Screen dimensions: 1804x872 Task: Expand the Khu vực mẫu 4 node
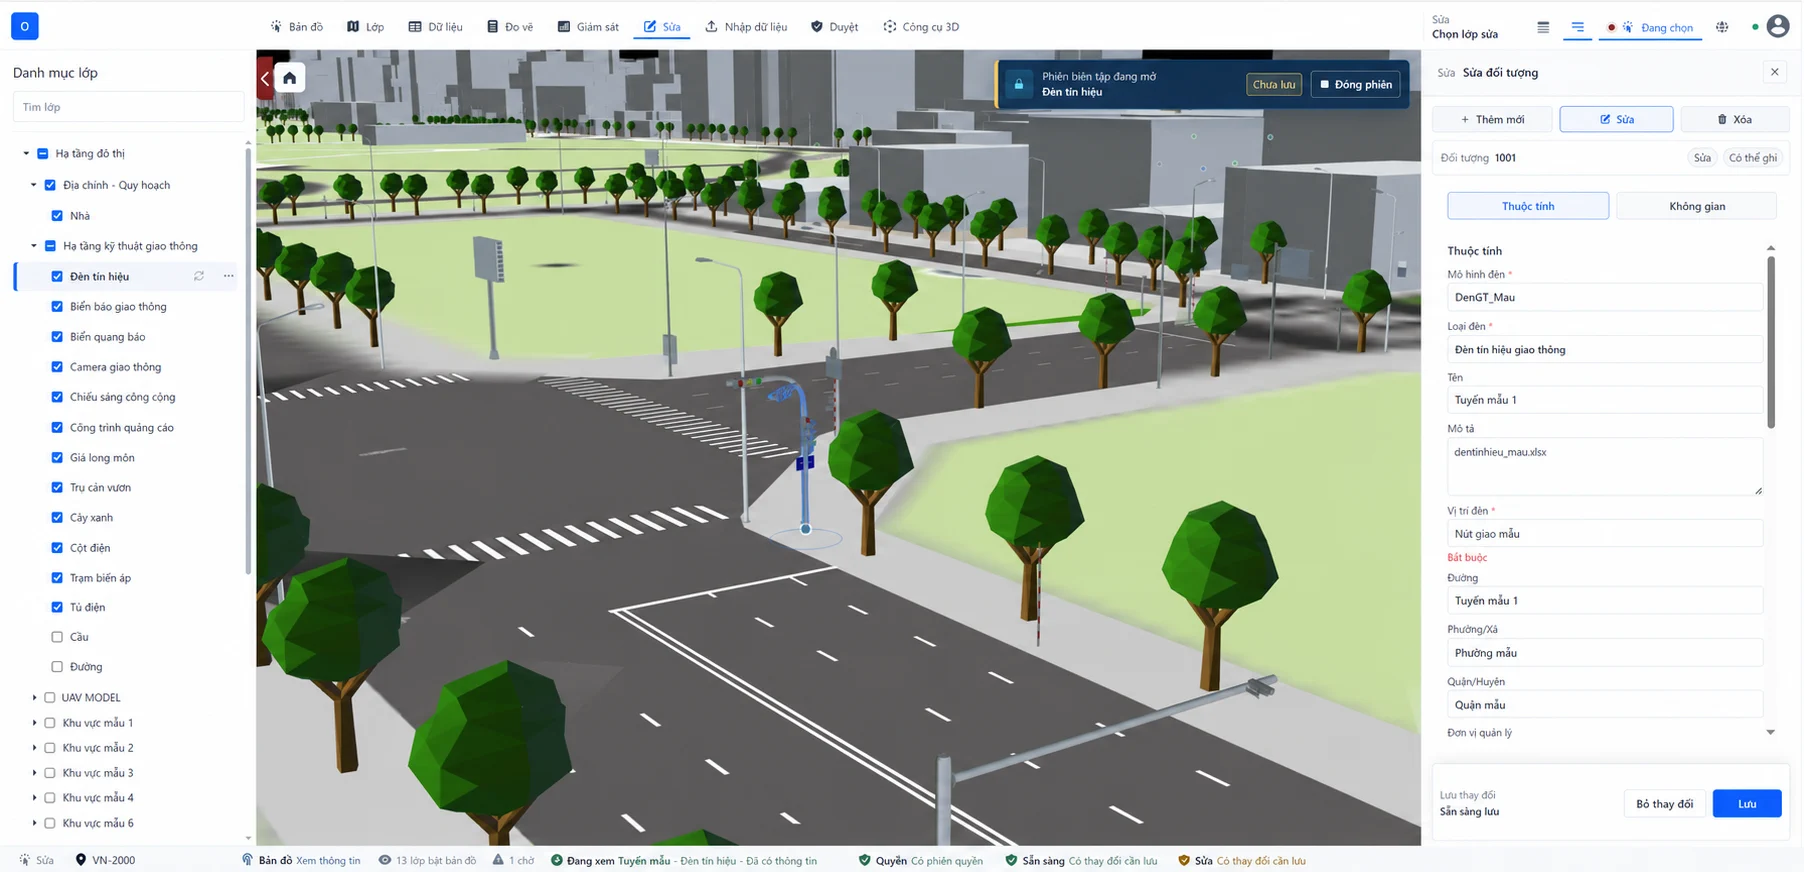point(34,798)
